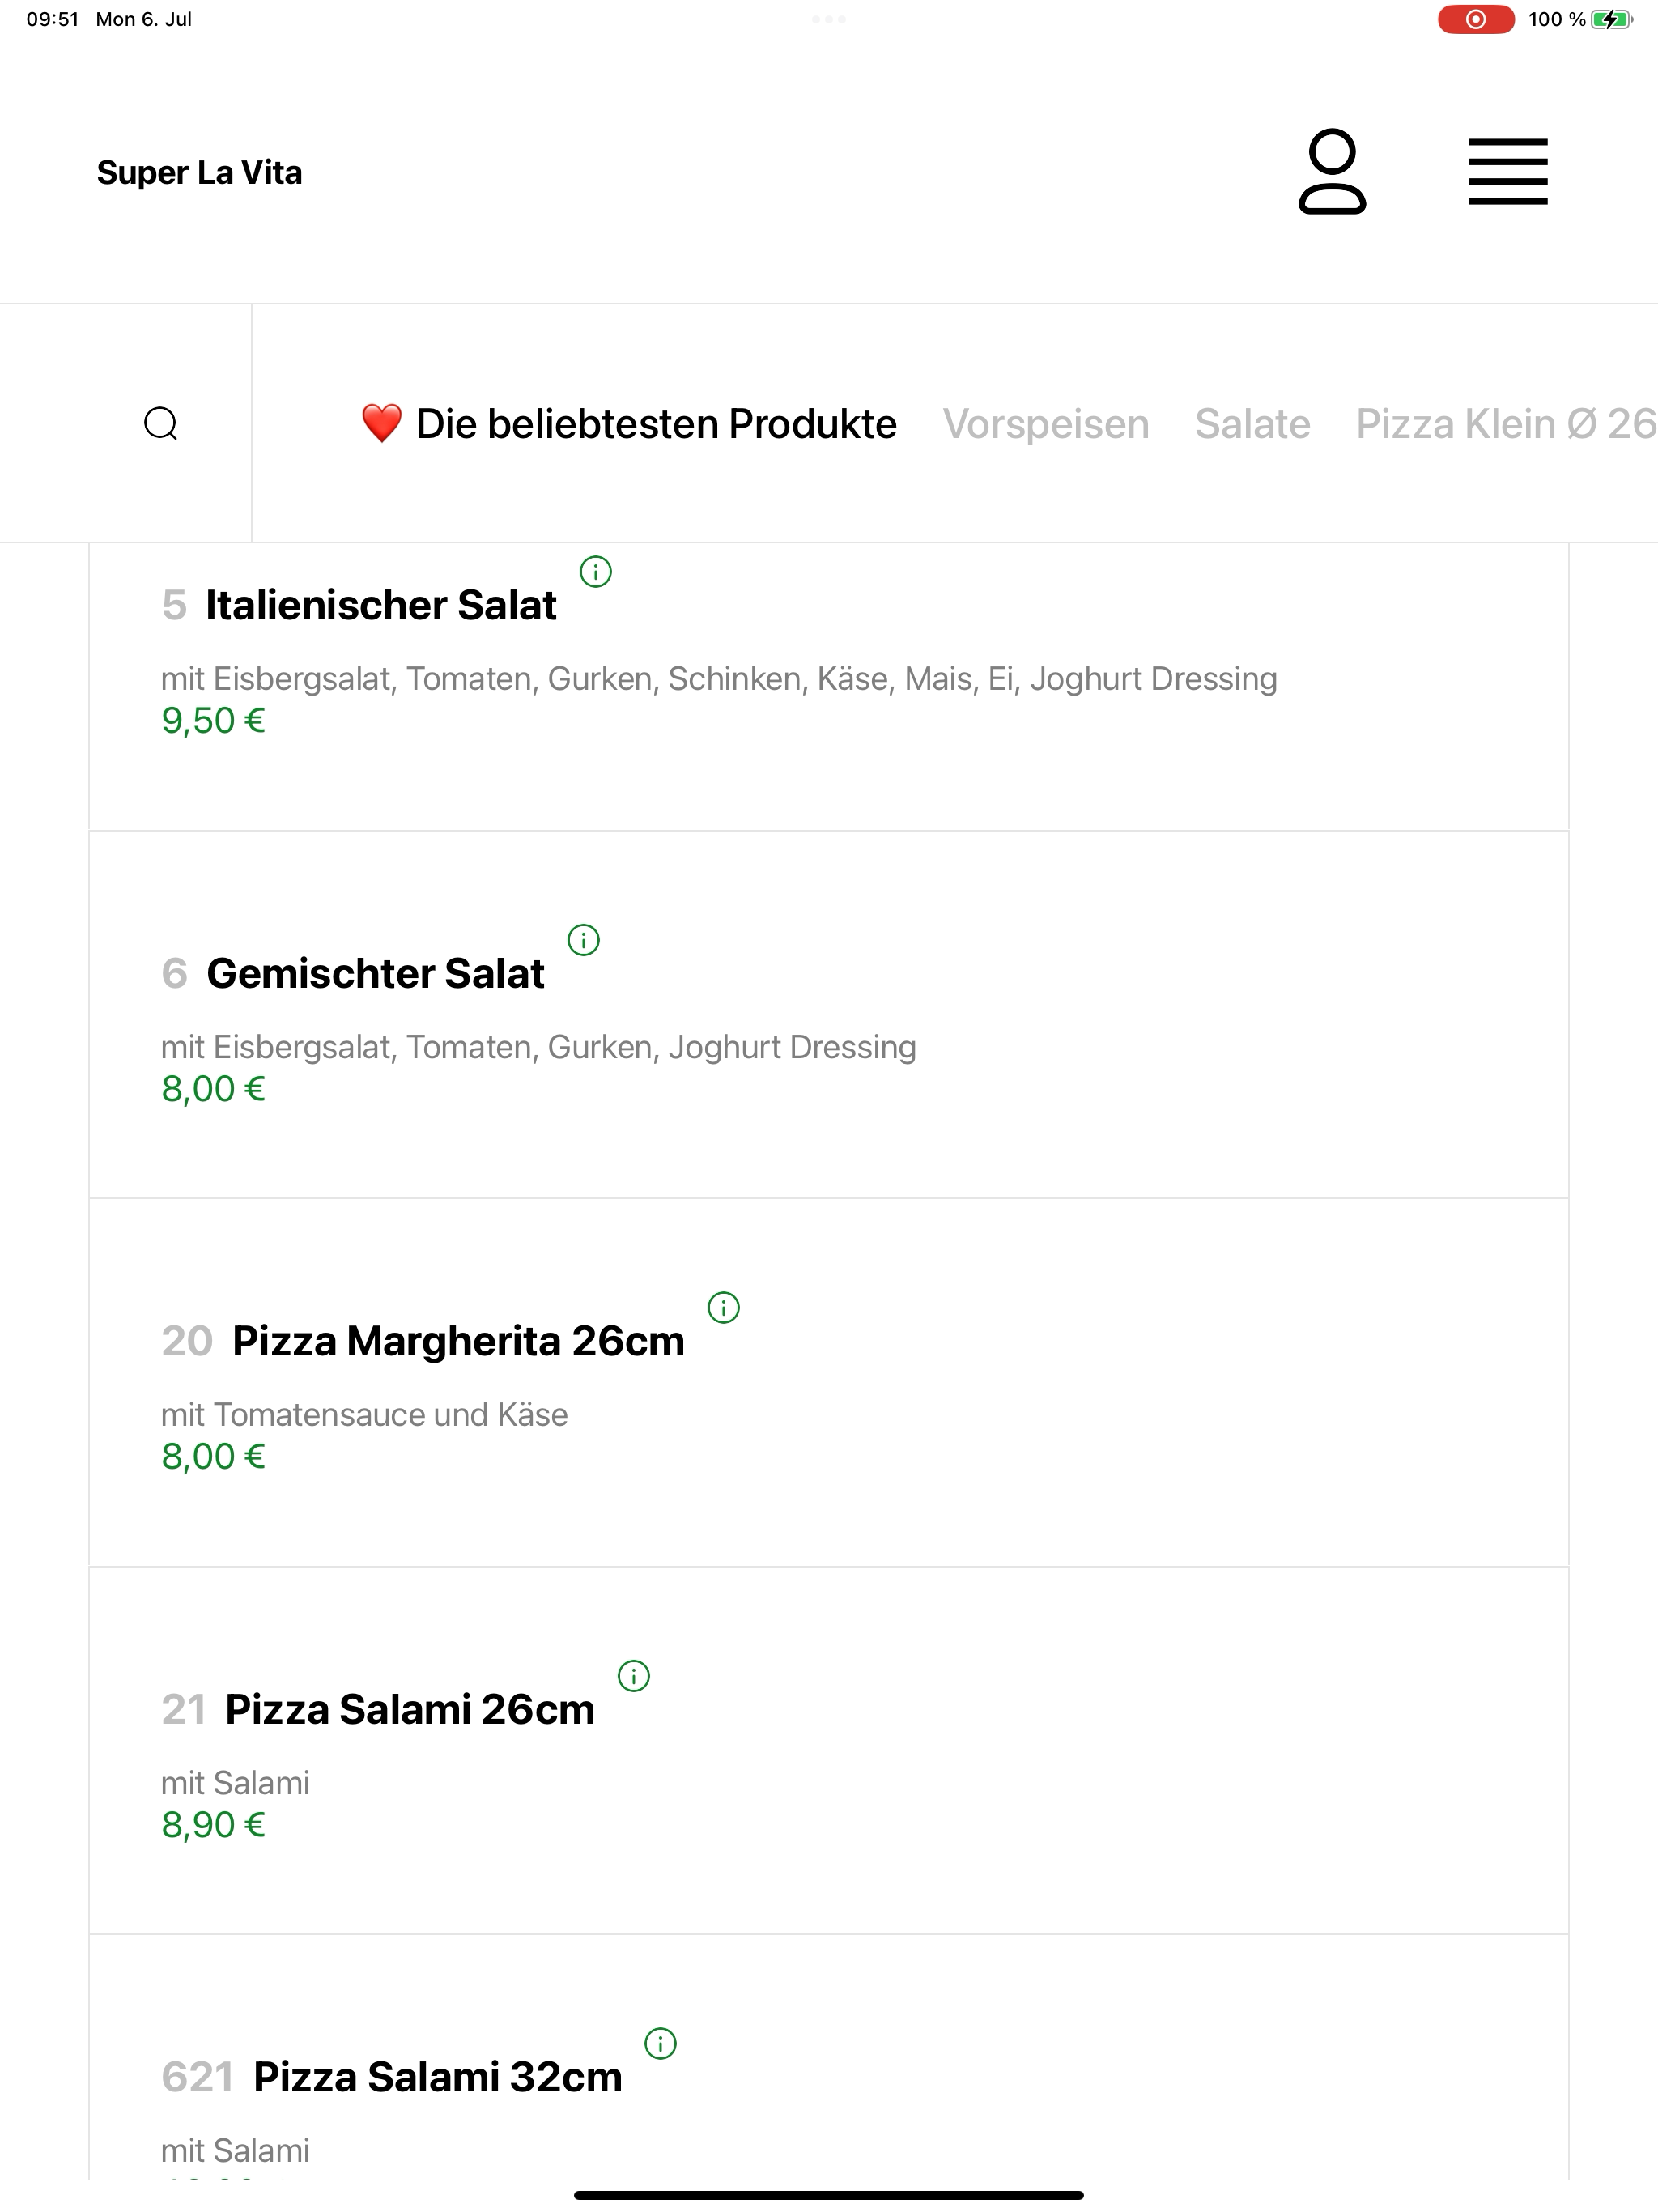Select Die beliebtesten Produkte tab
This screenshot has height=2212, width=1658.
coord(629,424)
